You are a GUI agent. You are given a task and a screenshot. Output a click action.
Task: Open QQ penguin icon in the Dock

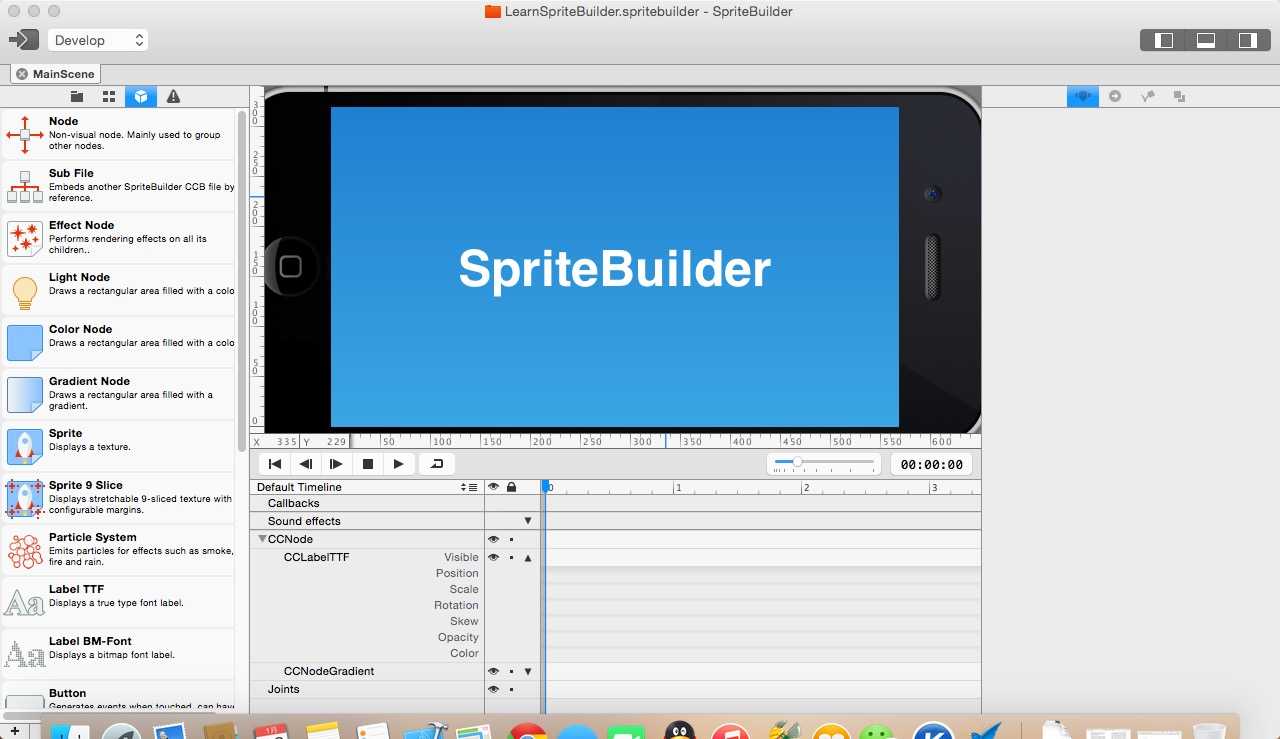tap(680, 732)
